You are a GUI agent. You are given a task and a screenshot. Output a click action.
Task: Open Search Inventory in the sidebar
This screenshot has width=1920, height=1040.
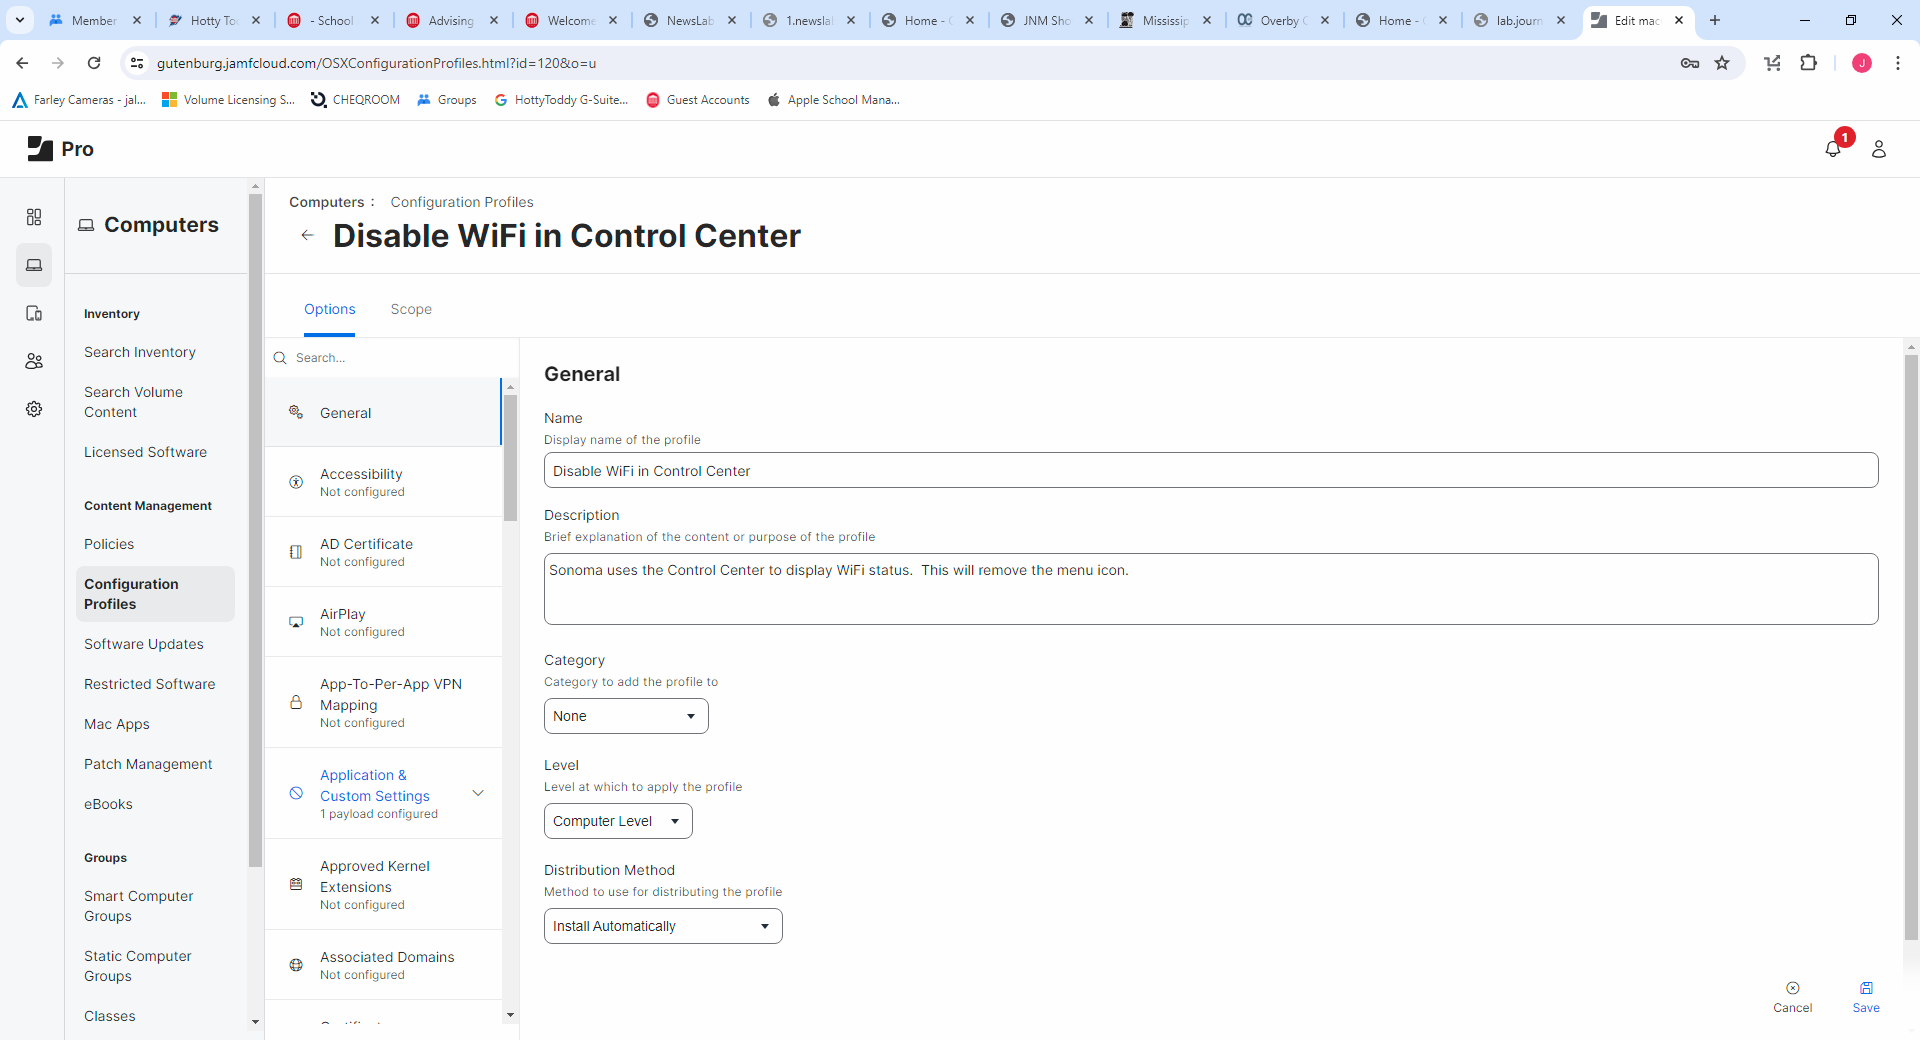[140, 352]
